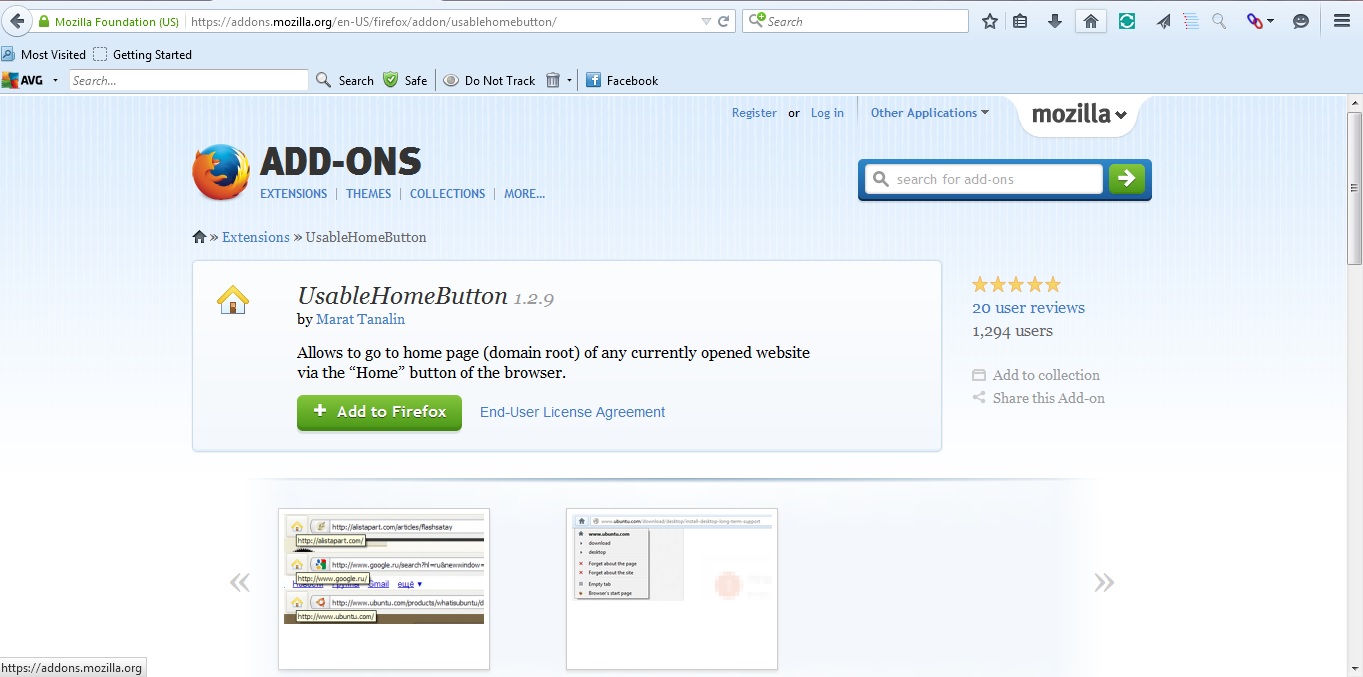Click the AVG trash can icon
Screen dimensions: 1363x677
[x=553, y=80]
